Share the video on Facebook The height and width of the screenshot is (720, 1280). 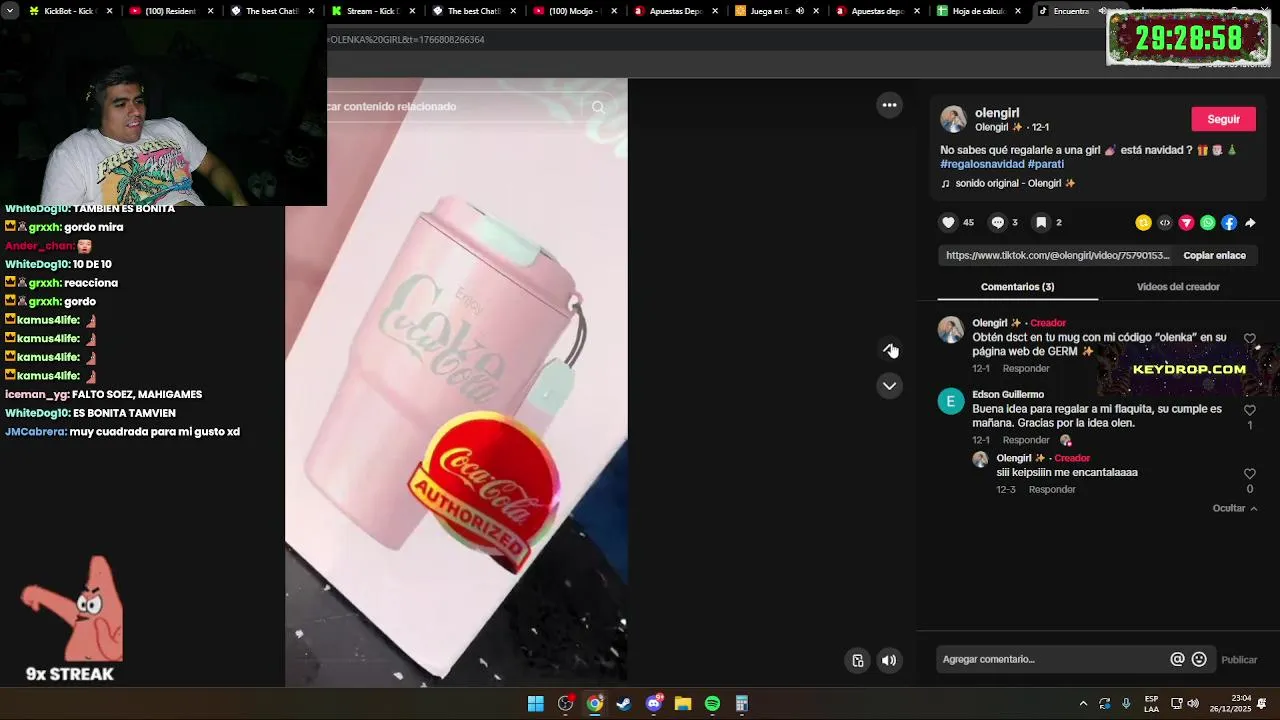coord(1229,223)
